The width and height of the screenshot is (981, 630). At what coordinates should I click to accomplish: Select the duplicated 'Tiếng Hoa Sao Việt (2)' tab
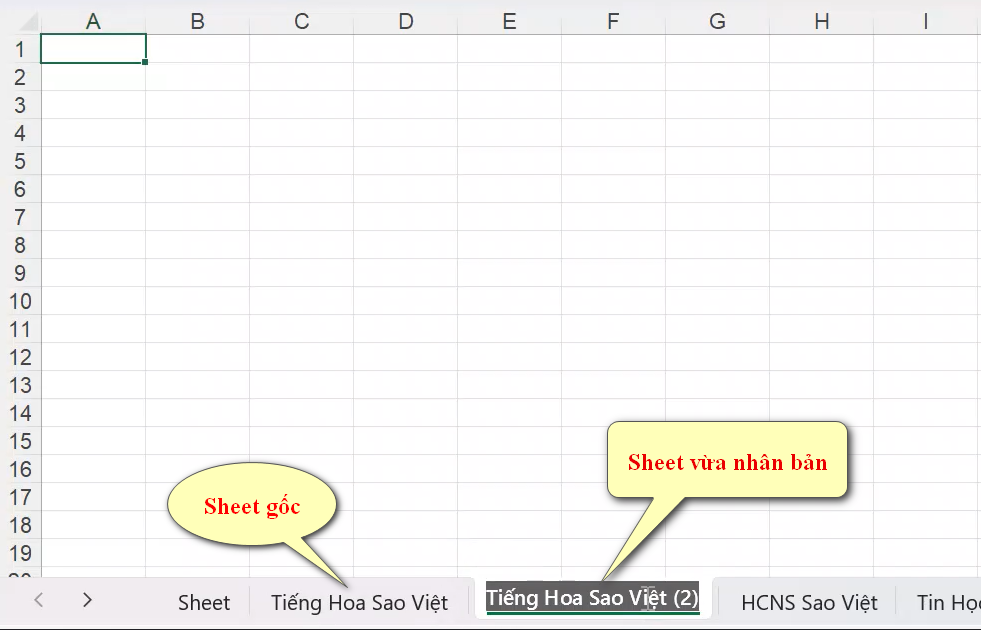[591, 601]
